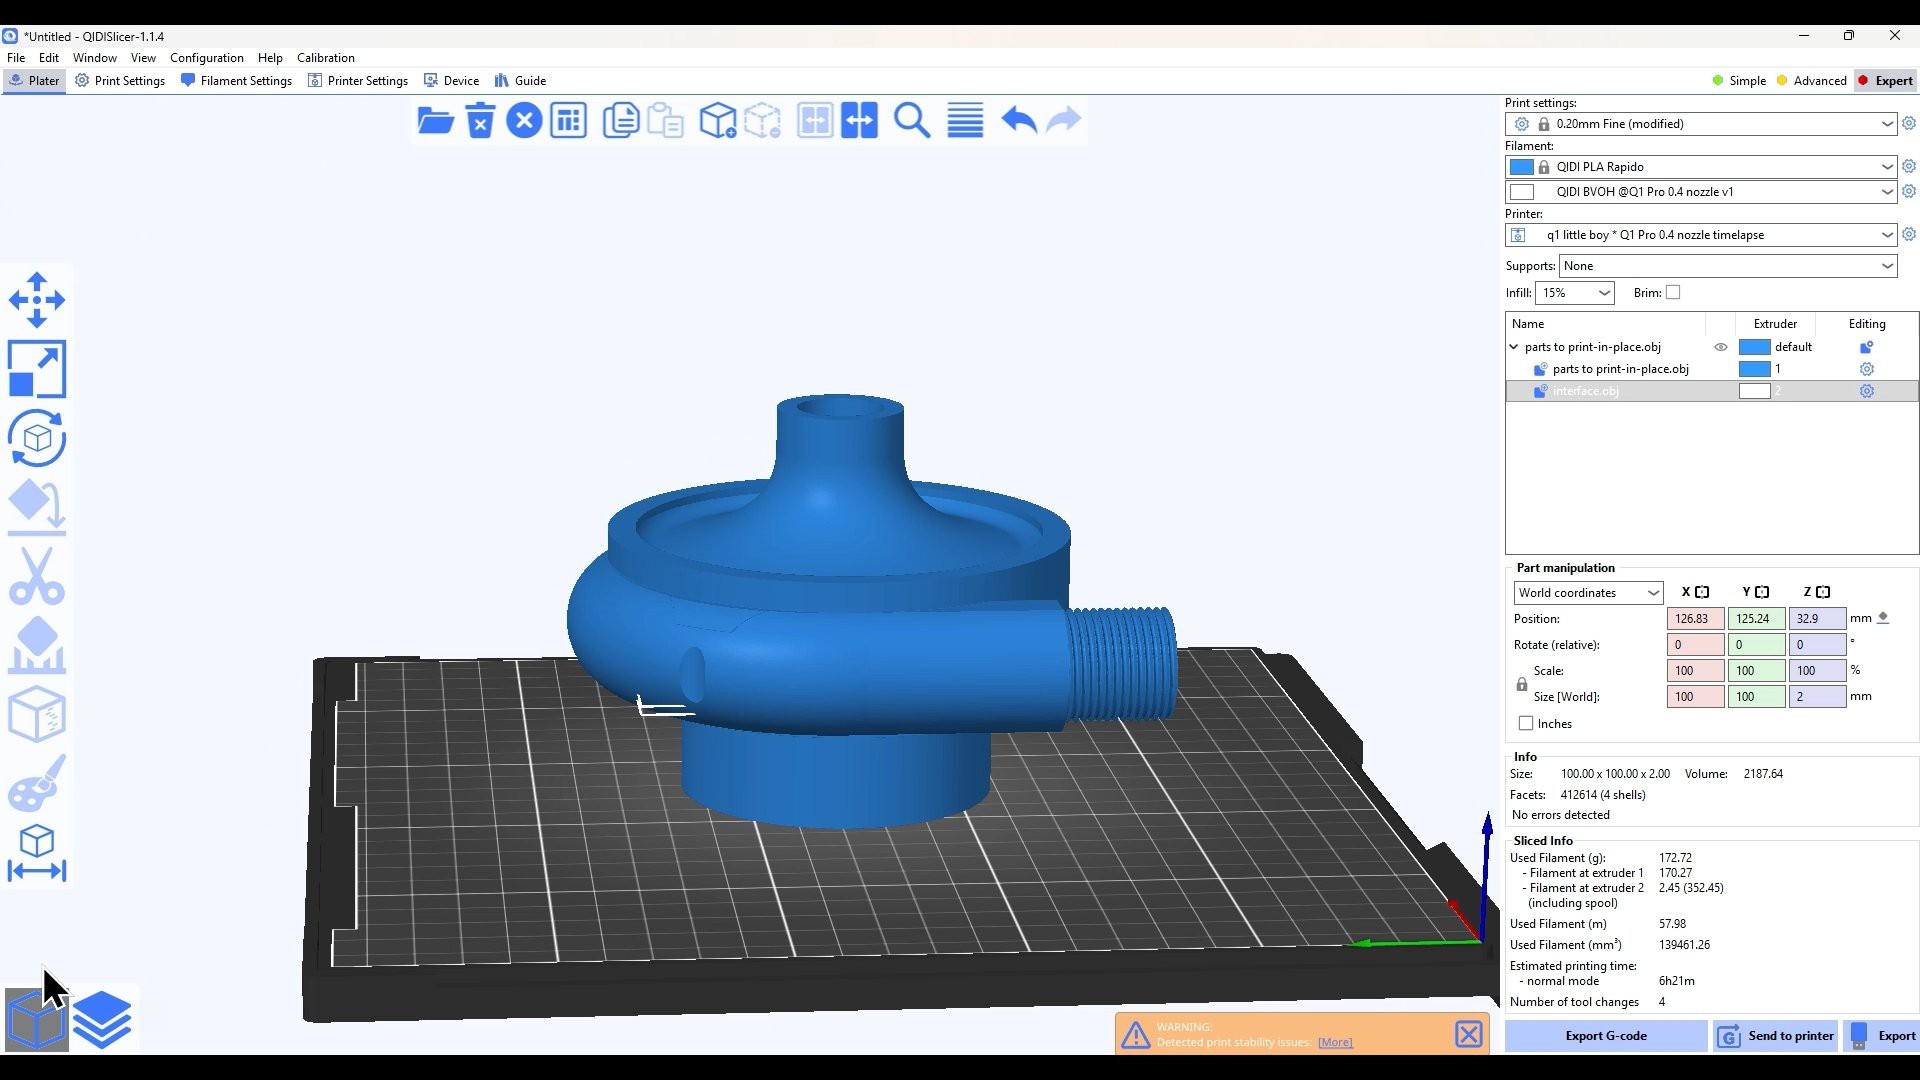This screenshot has width=1920, height=1080.
Task: Click the Search magnifier icon in toolbar
Action: click(911, 121)
